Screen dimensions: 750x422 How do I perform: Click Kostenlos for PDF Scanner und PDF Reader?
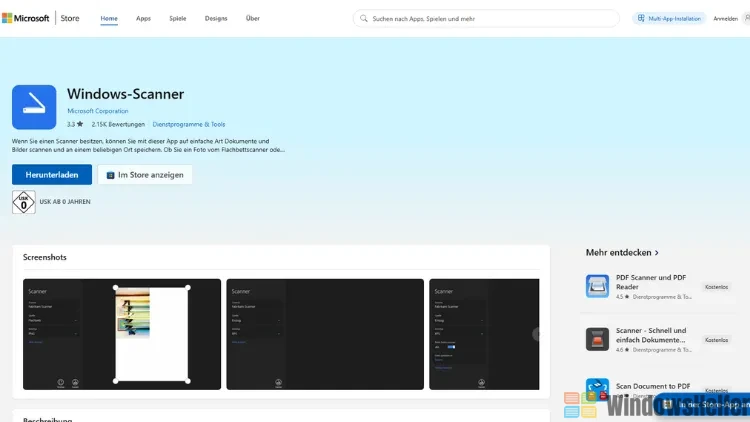pyautogui.click(x=716, y=287)
